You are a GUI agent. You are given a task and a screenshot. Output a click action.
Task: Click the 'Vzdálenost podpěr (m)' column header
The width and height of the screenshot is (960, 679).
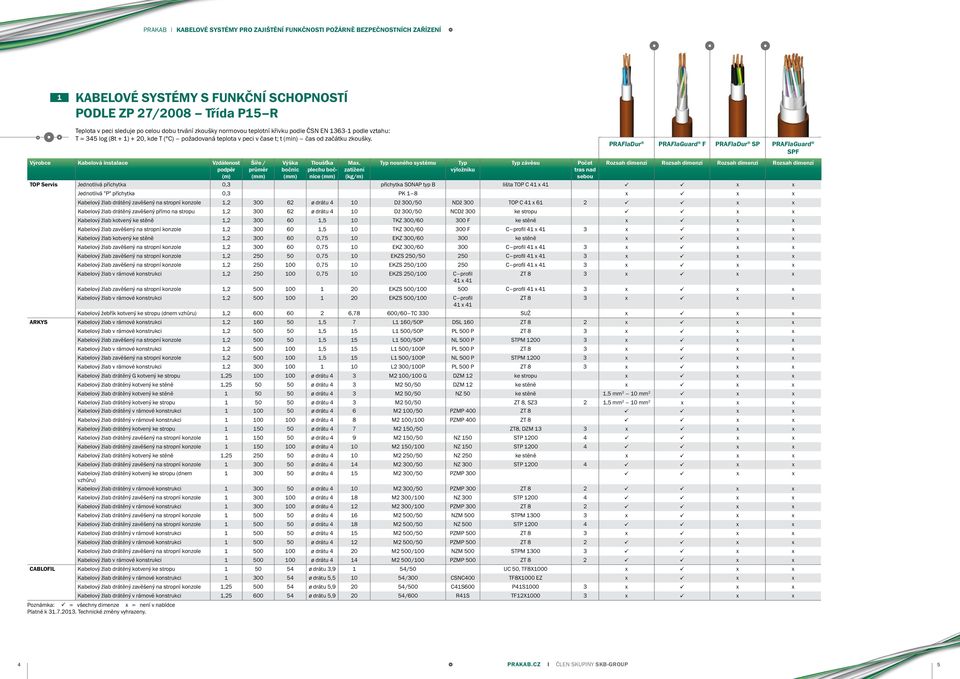[x=226, y=170]
